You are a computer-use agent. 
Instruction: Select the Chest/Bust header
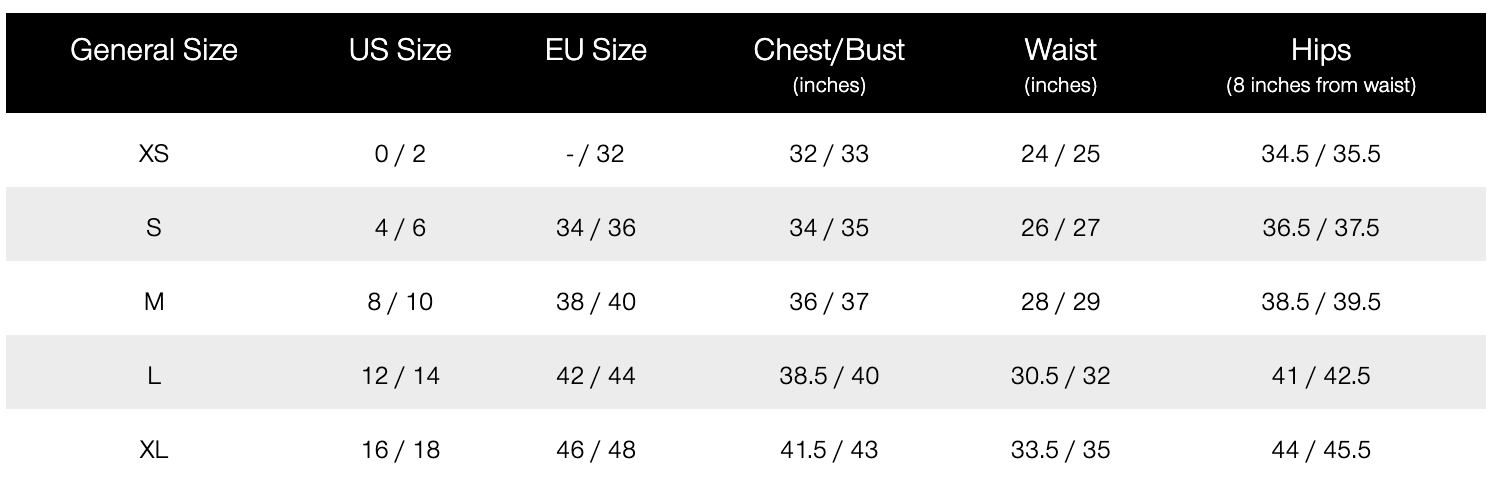(x=829, y=52)
